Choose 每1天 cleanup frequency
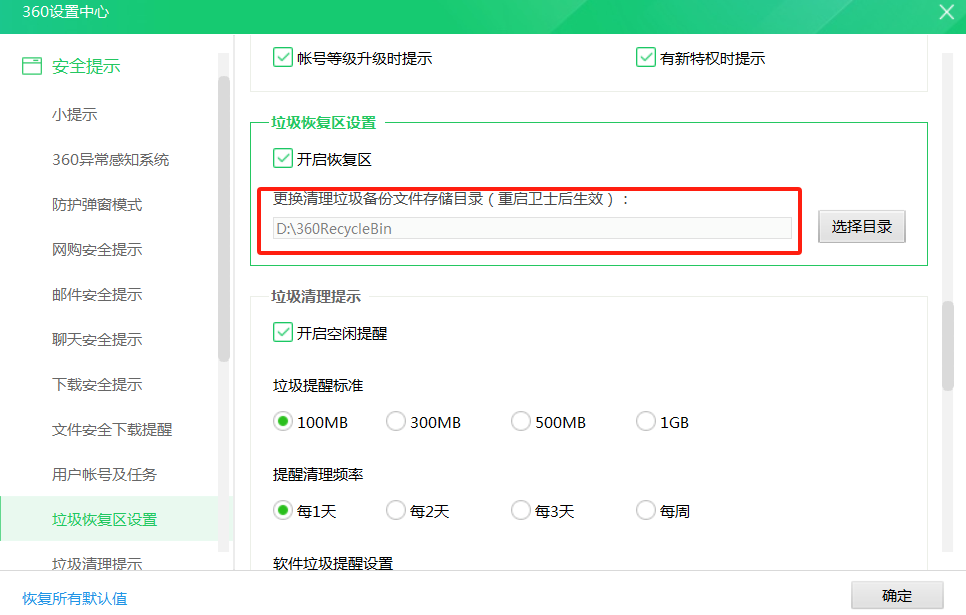Screen dimensions: 966x615 283,510
